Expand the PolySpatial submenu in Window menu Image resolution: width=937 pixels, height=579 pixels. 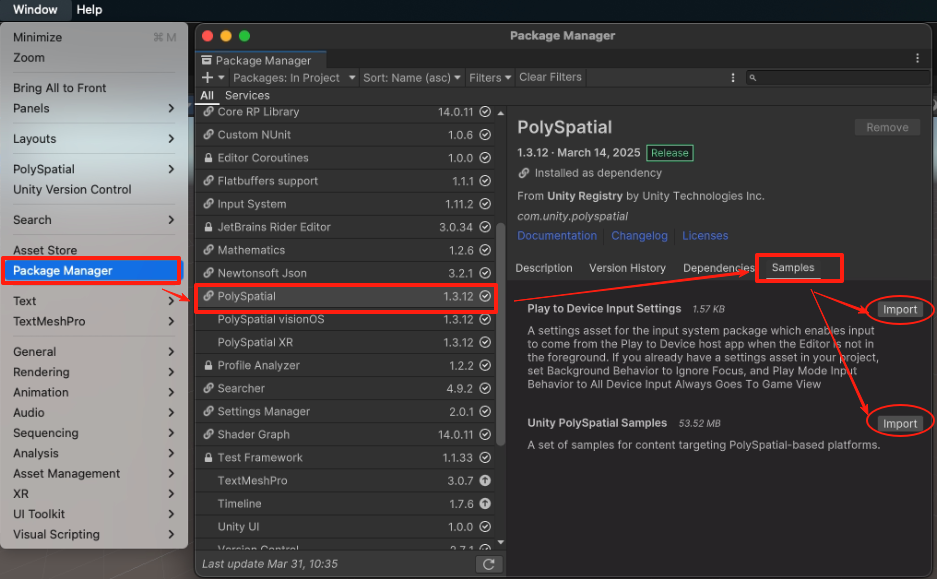[x=171, y=169]
